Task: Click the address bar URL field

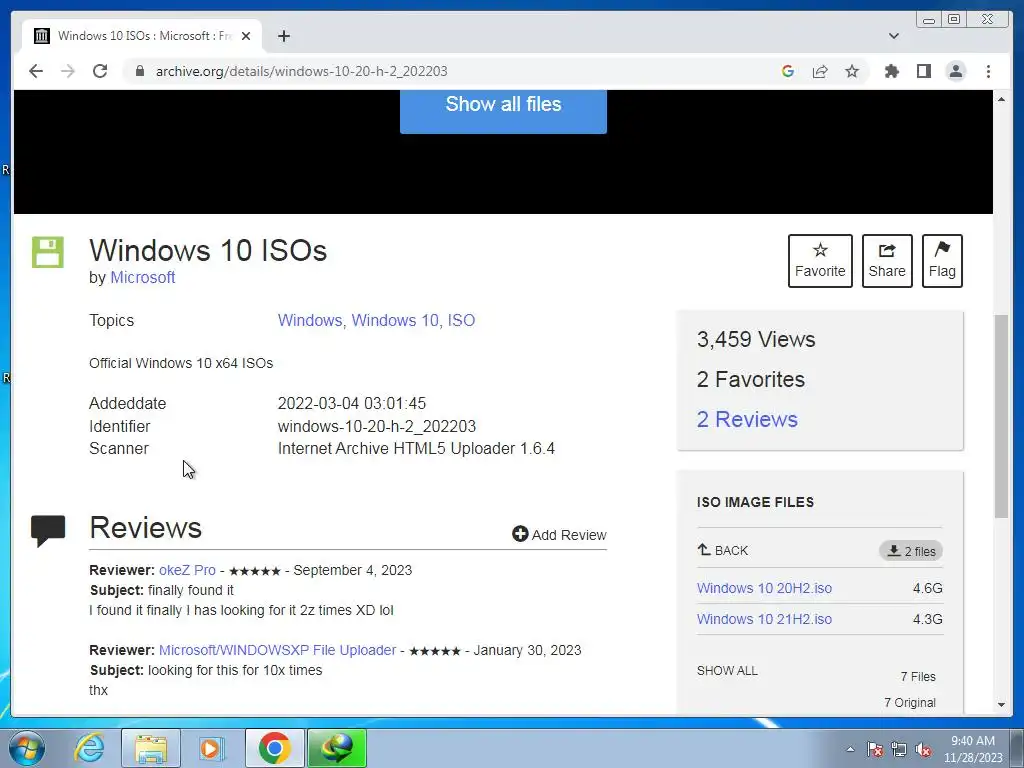Action: click(451, 71)
